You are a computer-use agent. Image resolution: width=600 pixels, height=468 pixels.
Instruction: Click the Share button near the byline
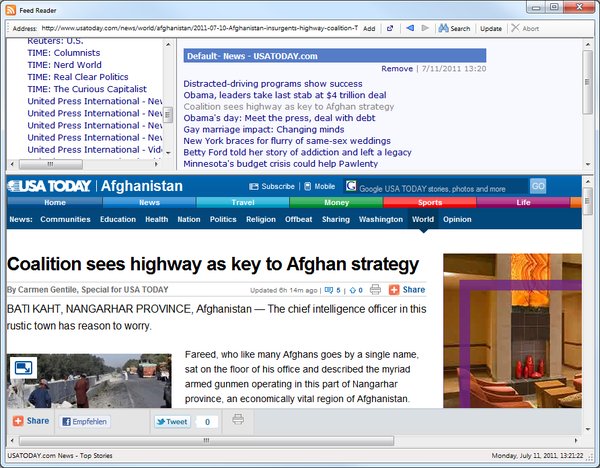(407, 290)
